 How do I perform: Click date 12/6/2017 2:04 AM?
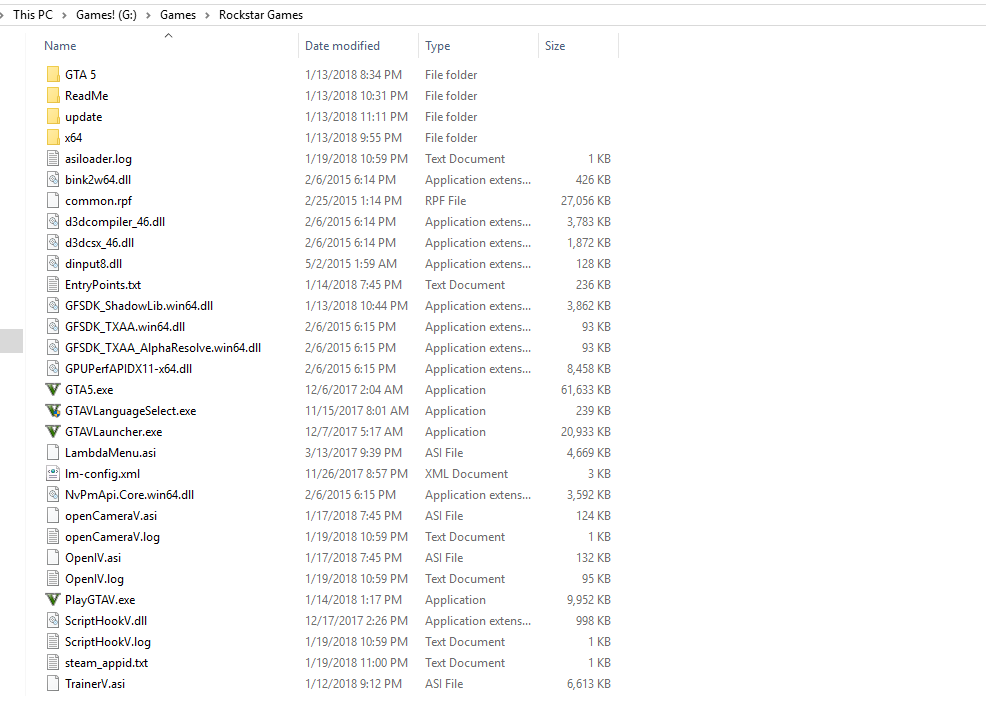tap(354, 390)
